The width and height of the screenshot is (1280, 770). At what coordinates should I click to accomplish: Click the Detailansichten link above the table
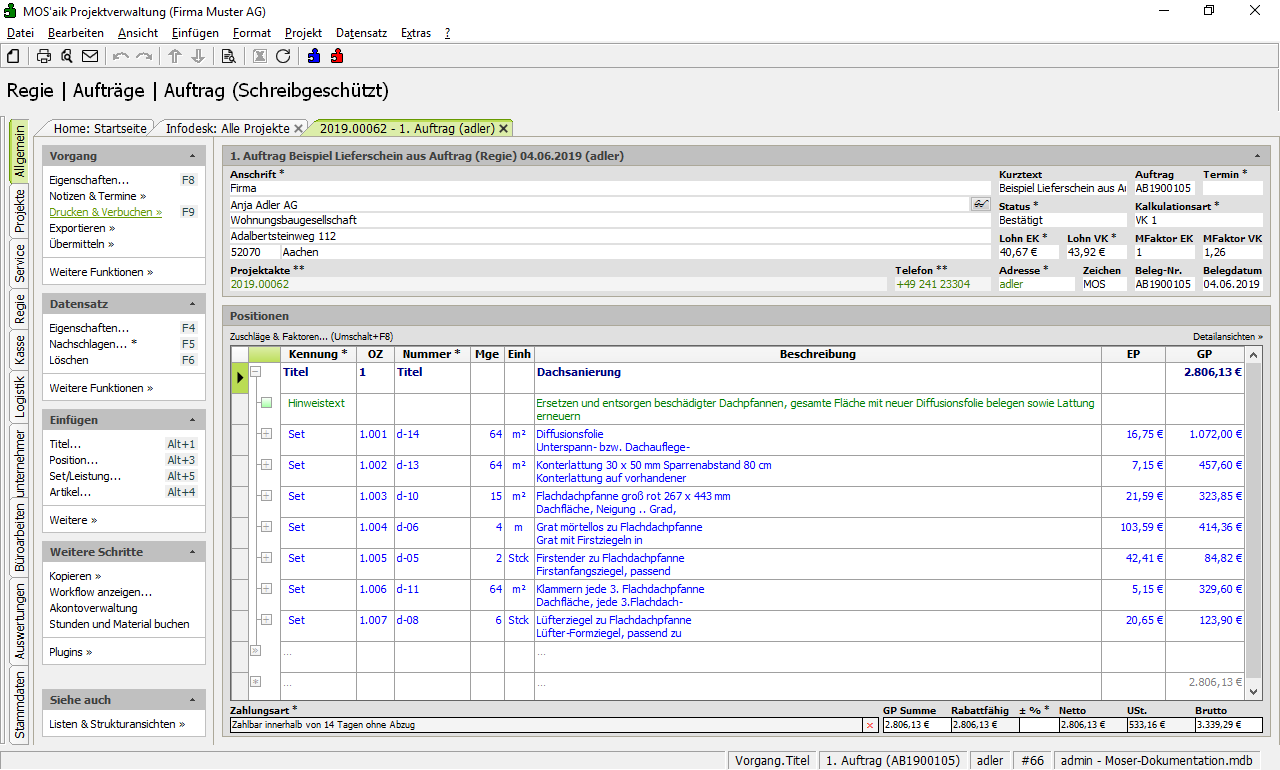tap(1227, 337)
